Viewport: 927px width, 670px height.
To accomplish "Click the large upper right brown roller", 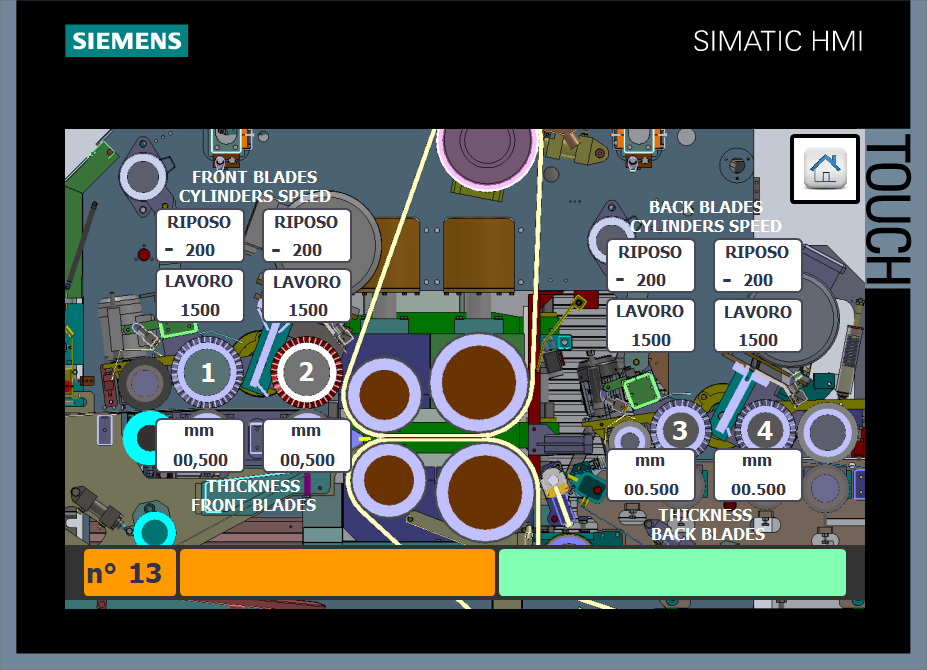I will [479, 383].
